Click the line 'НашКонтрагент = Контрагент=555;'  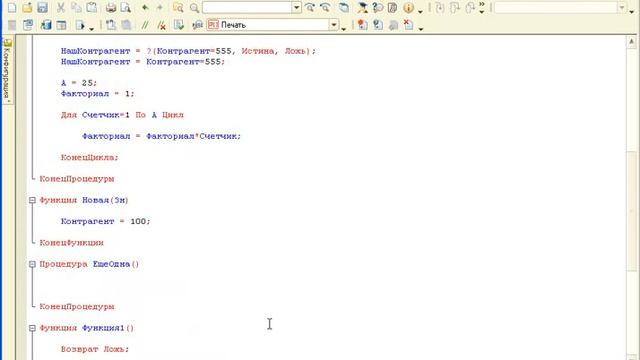143,62
